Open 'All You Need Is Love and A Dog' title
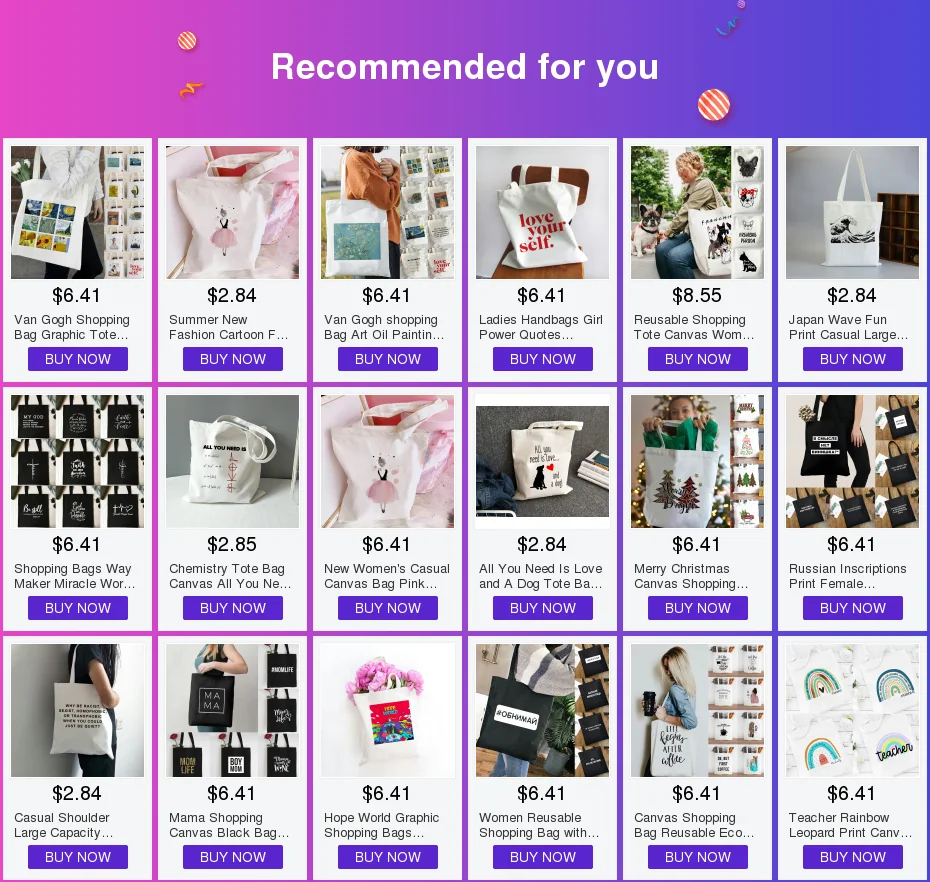 (x=541, y=577)
